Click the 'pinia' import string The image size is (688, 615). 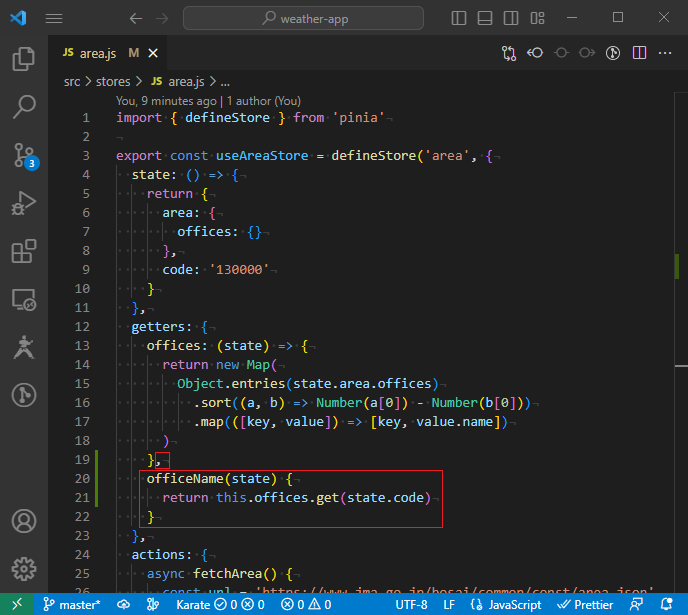point(358,118)
